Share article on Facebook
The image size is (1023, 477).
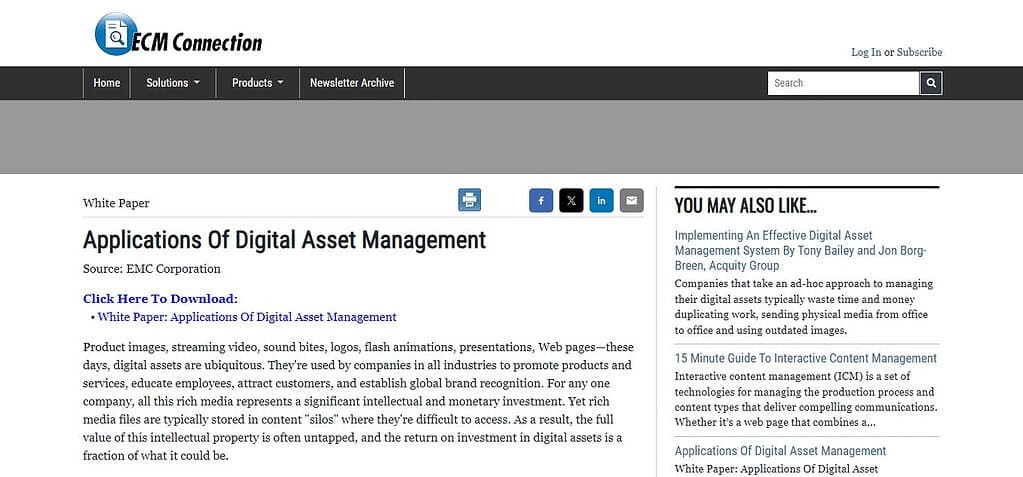(x=541, y=200)
